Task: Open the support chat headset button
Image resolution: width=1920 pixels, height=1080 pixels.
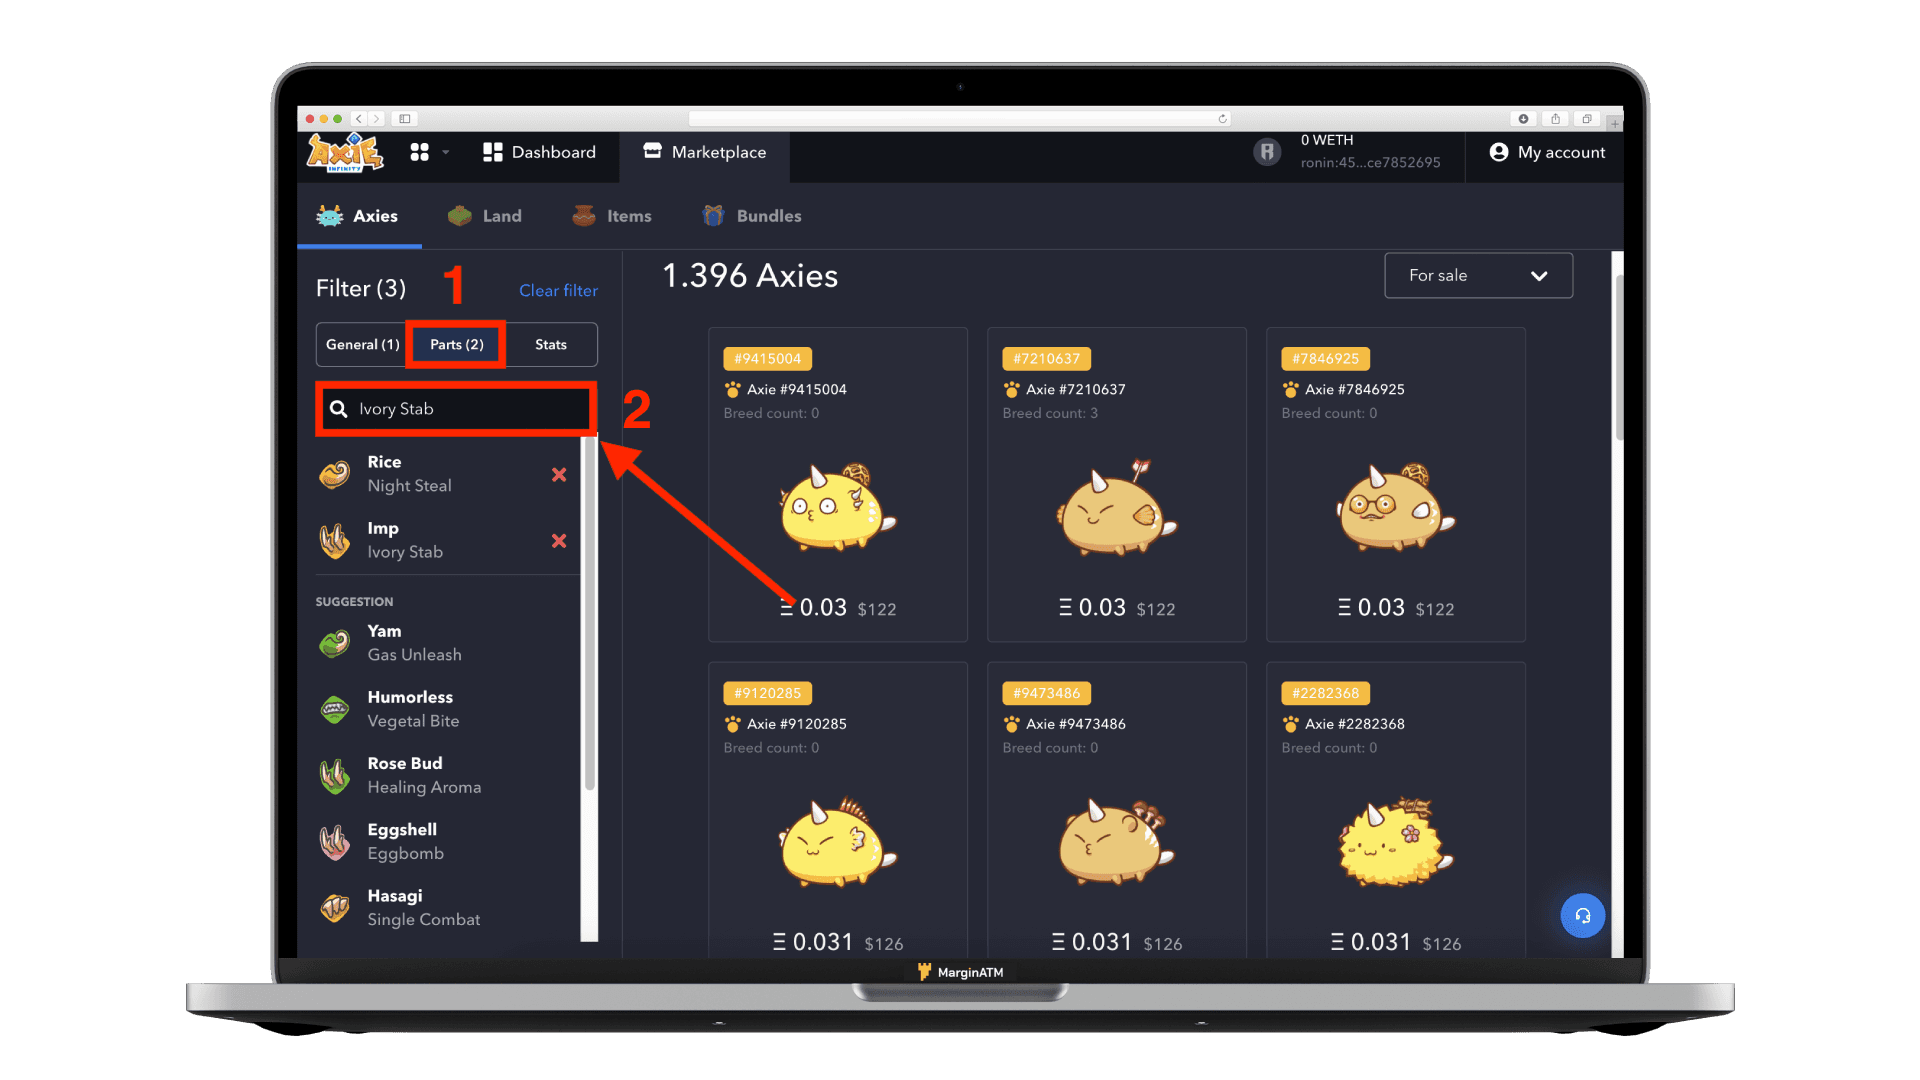Action: coord(1583,915)
